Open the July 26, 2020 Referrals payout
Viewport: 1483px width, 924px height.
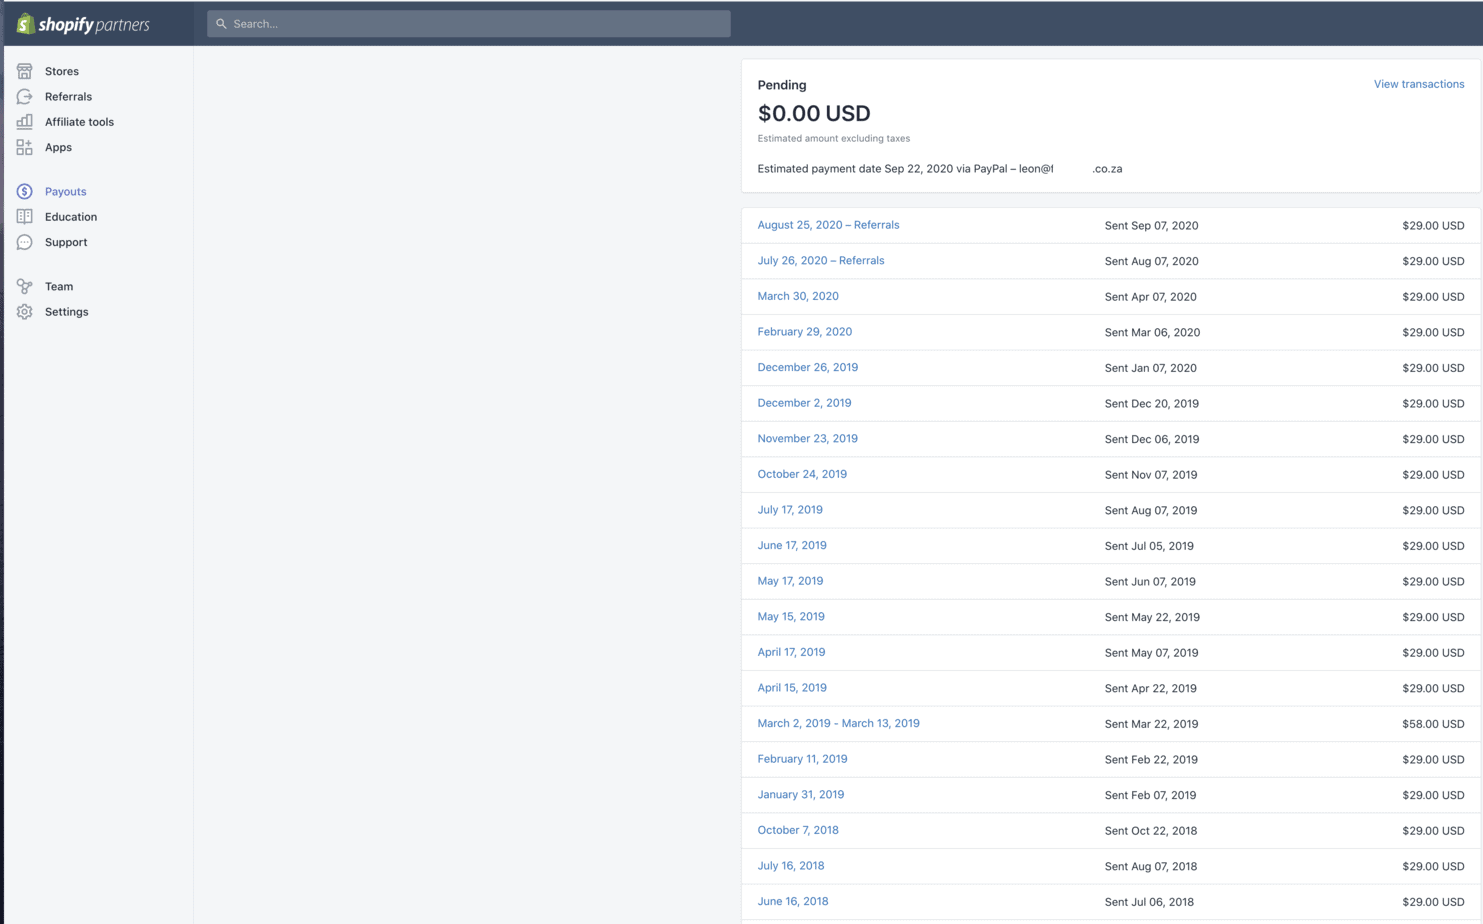click(x=821, y=260)
